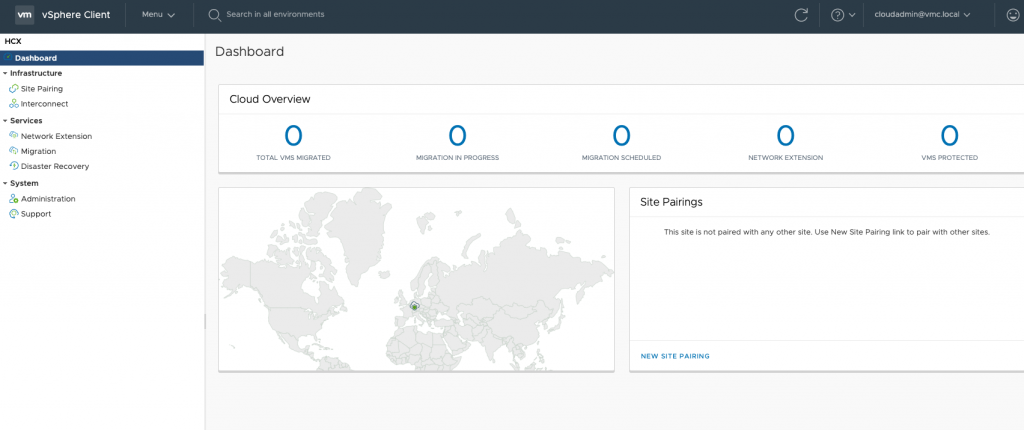The width and height of the screenshot is (1024, 430).
Task: Click the Migration Scheduled count
Action: tap(621, 135)
